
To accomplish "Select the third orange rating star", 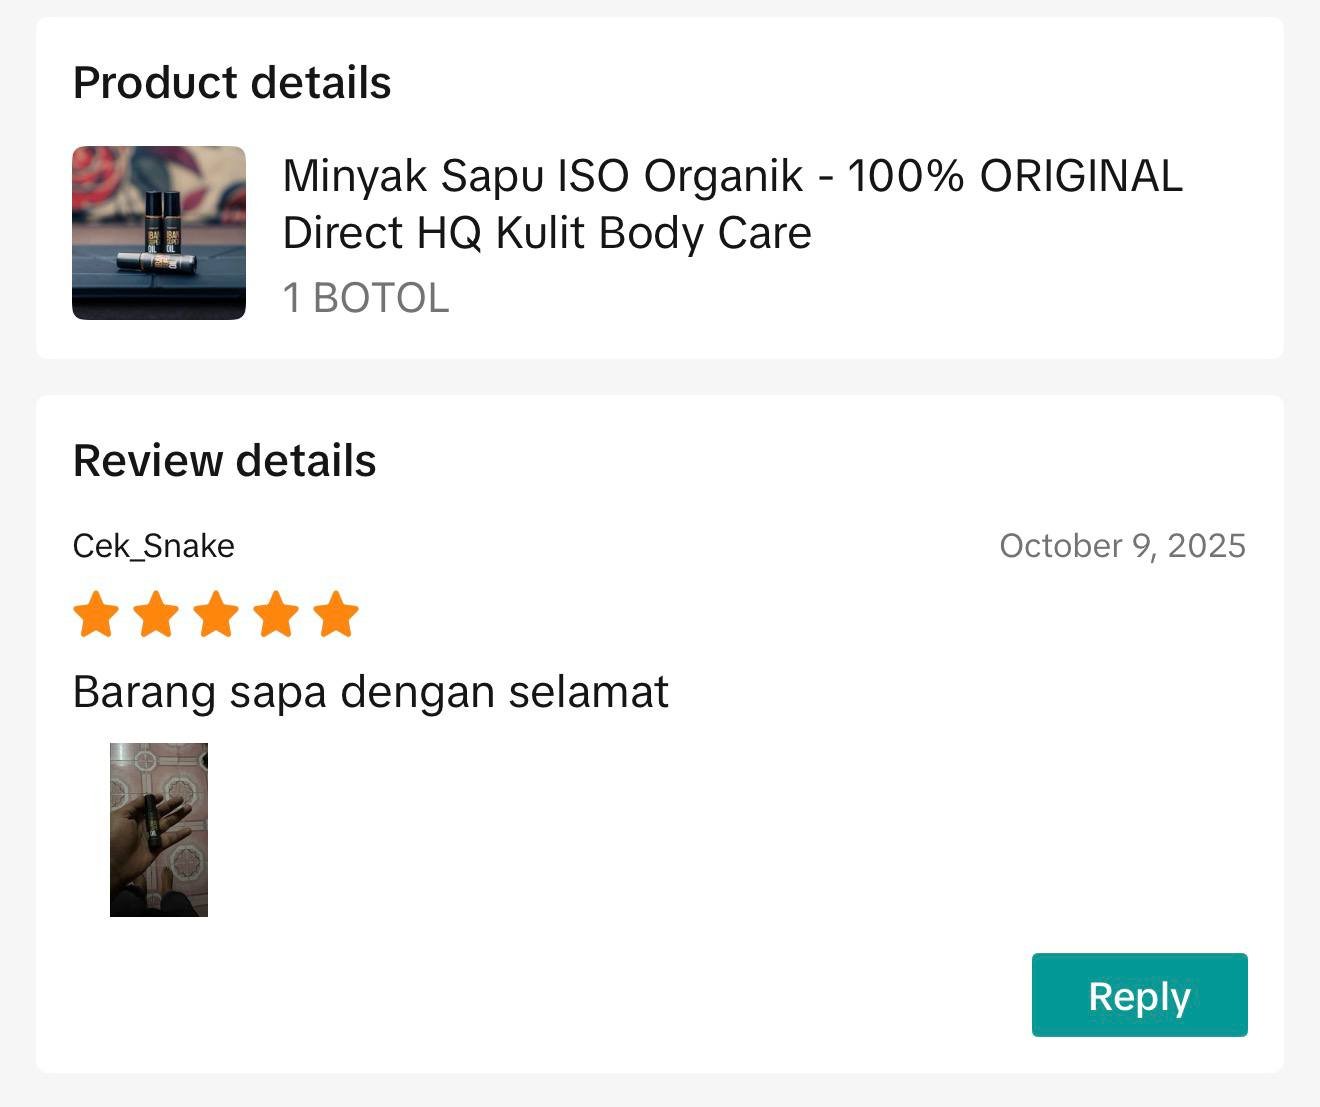I will [216, 614].
